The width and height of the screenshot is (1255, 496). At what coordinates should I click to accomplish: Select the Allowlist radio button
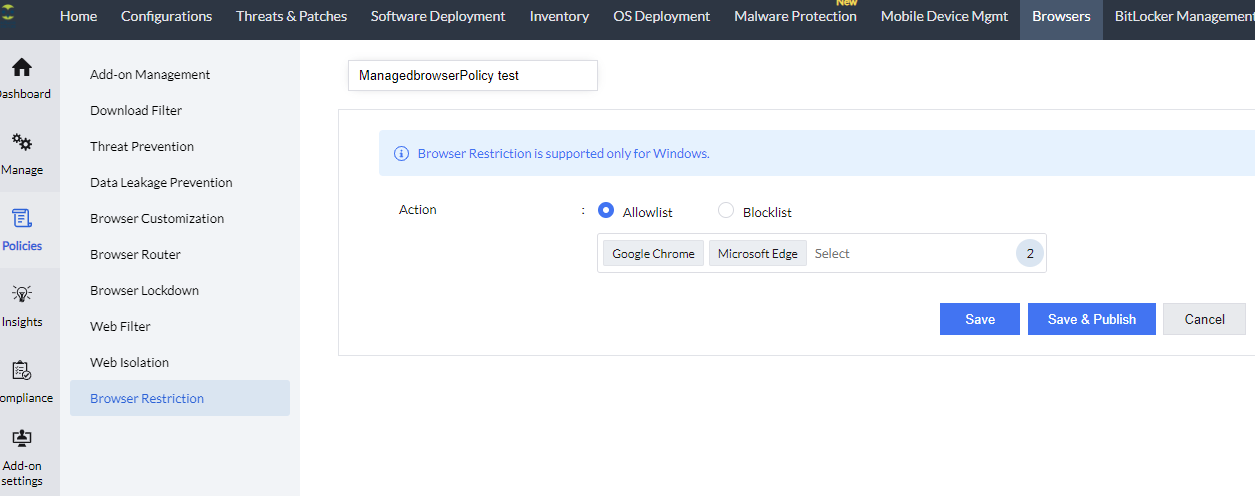(x=605, y=211)
